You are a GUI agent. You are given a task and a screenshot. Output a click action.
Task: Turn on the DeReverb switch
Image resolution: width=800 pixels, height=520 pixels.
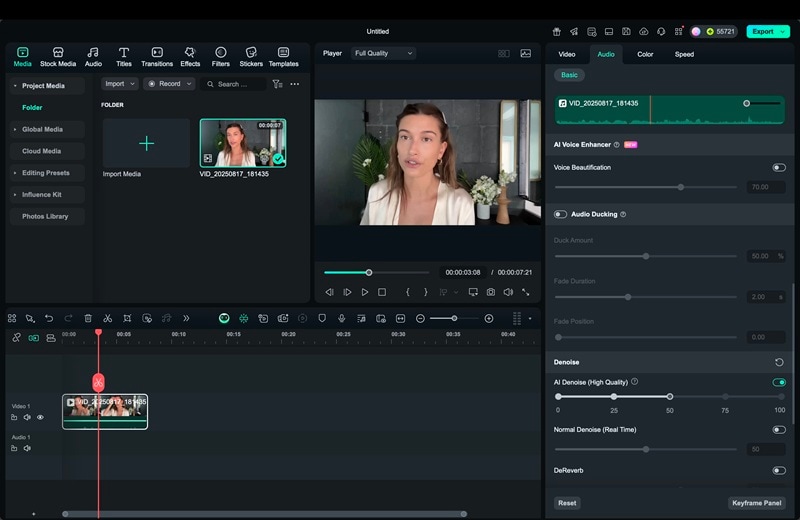[x=779, y=471]
